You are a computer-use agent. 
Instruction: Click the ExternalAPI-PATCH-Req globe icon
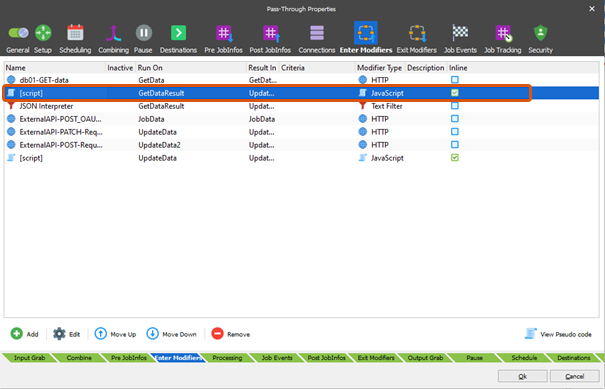(x=11, y=132)
